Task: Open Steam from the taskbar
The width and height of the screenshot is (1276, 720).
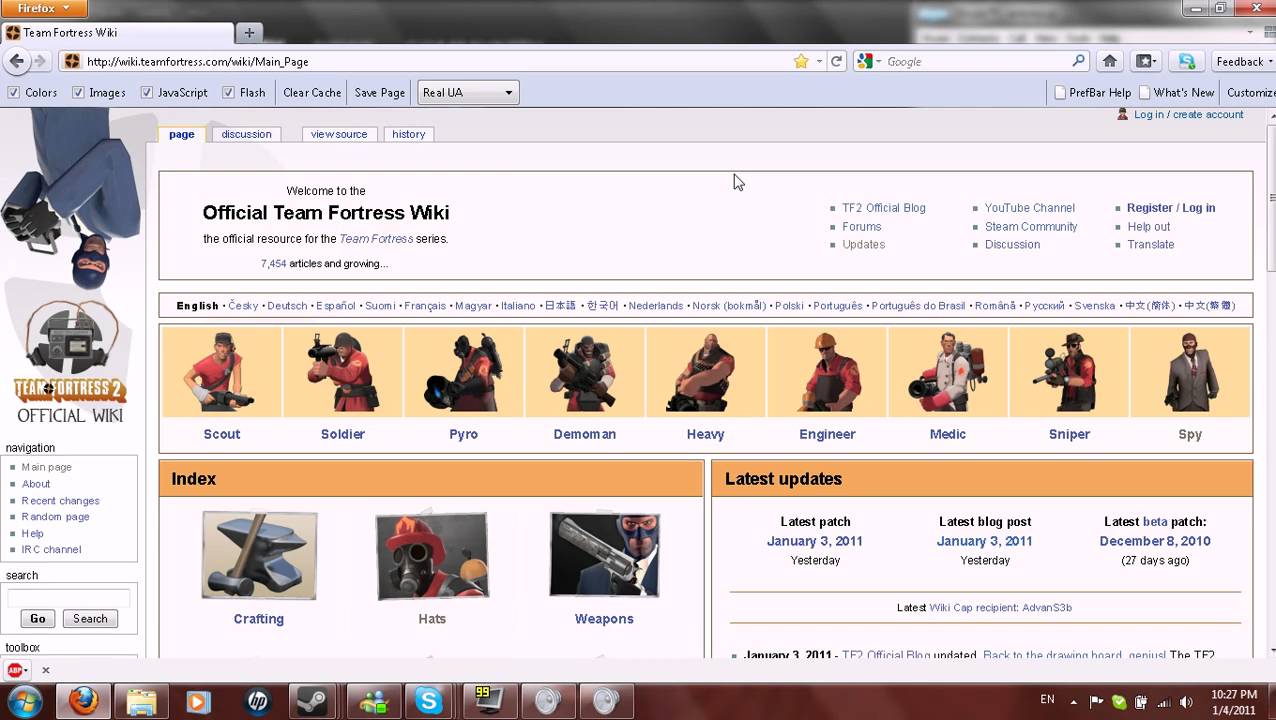Action: [x=314, y=702]
